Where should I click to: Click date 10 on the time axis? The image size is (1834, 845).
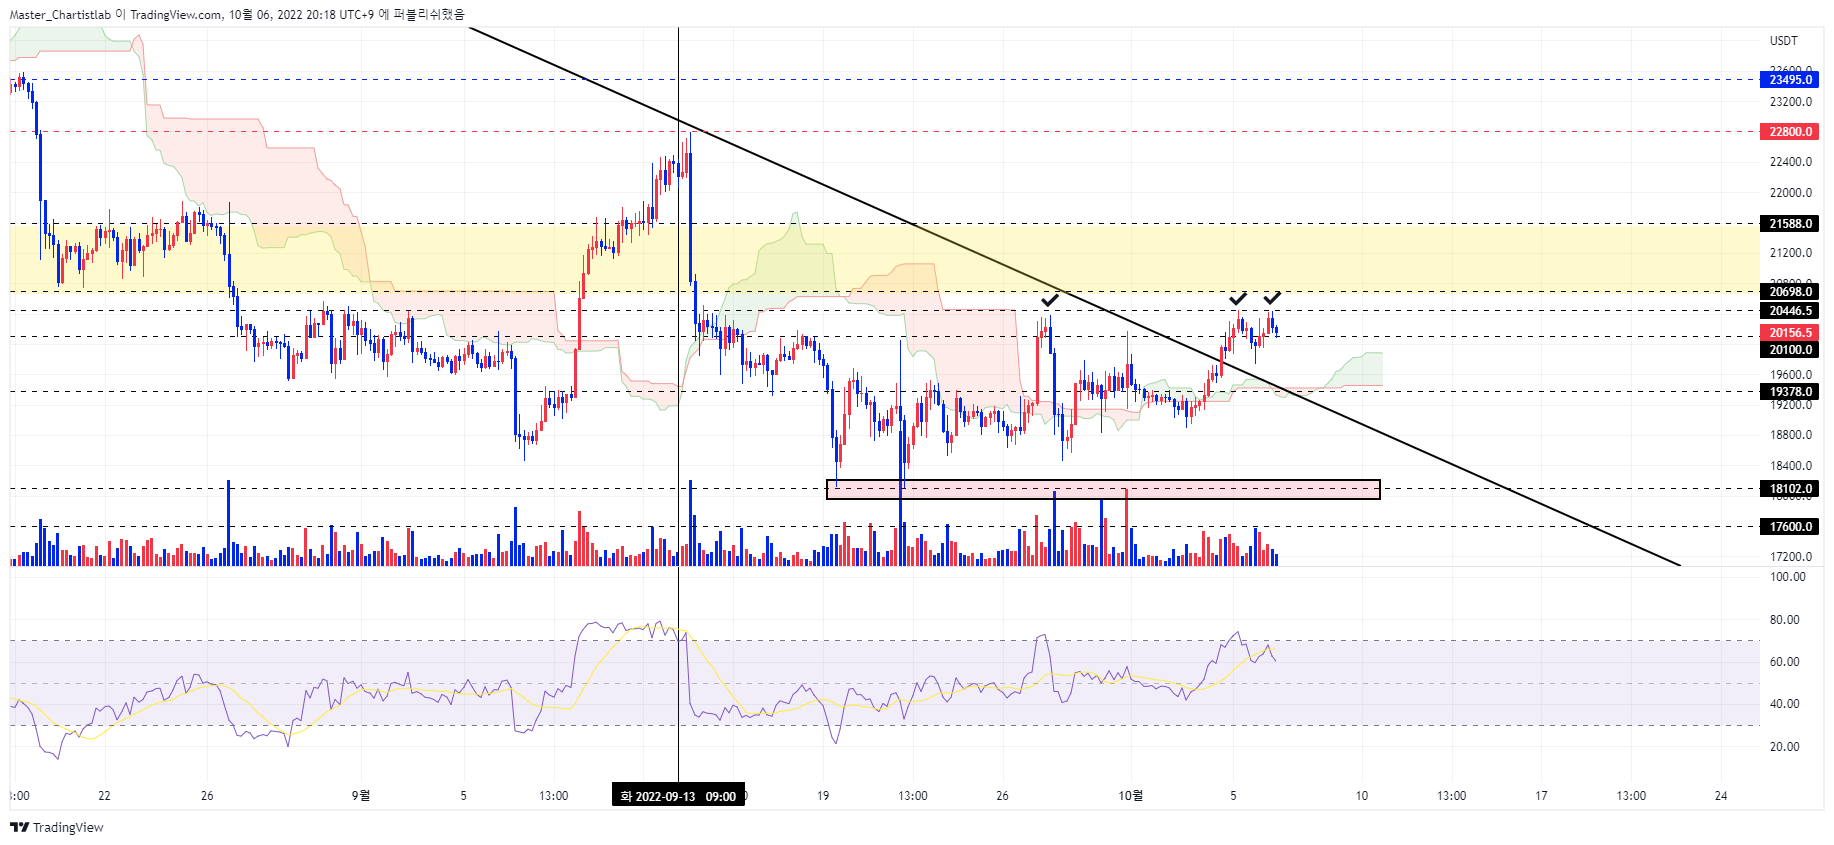coord(1362,796)
